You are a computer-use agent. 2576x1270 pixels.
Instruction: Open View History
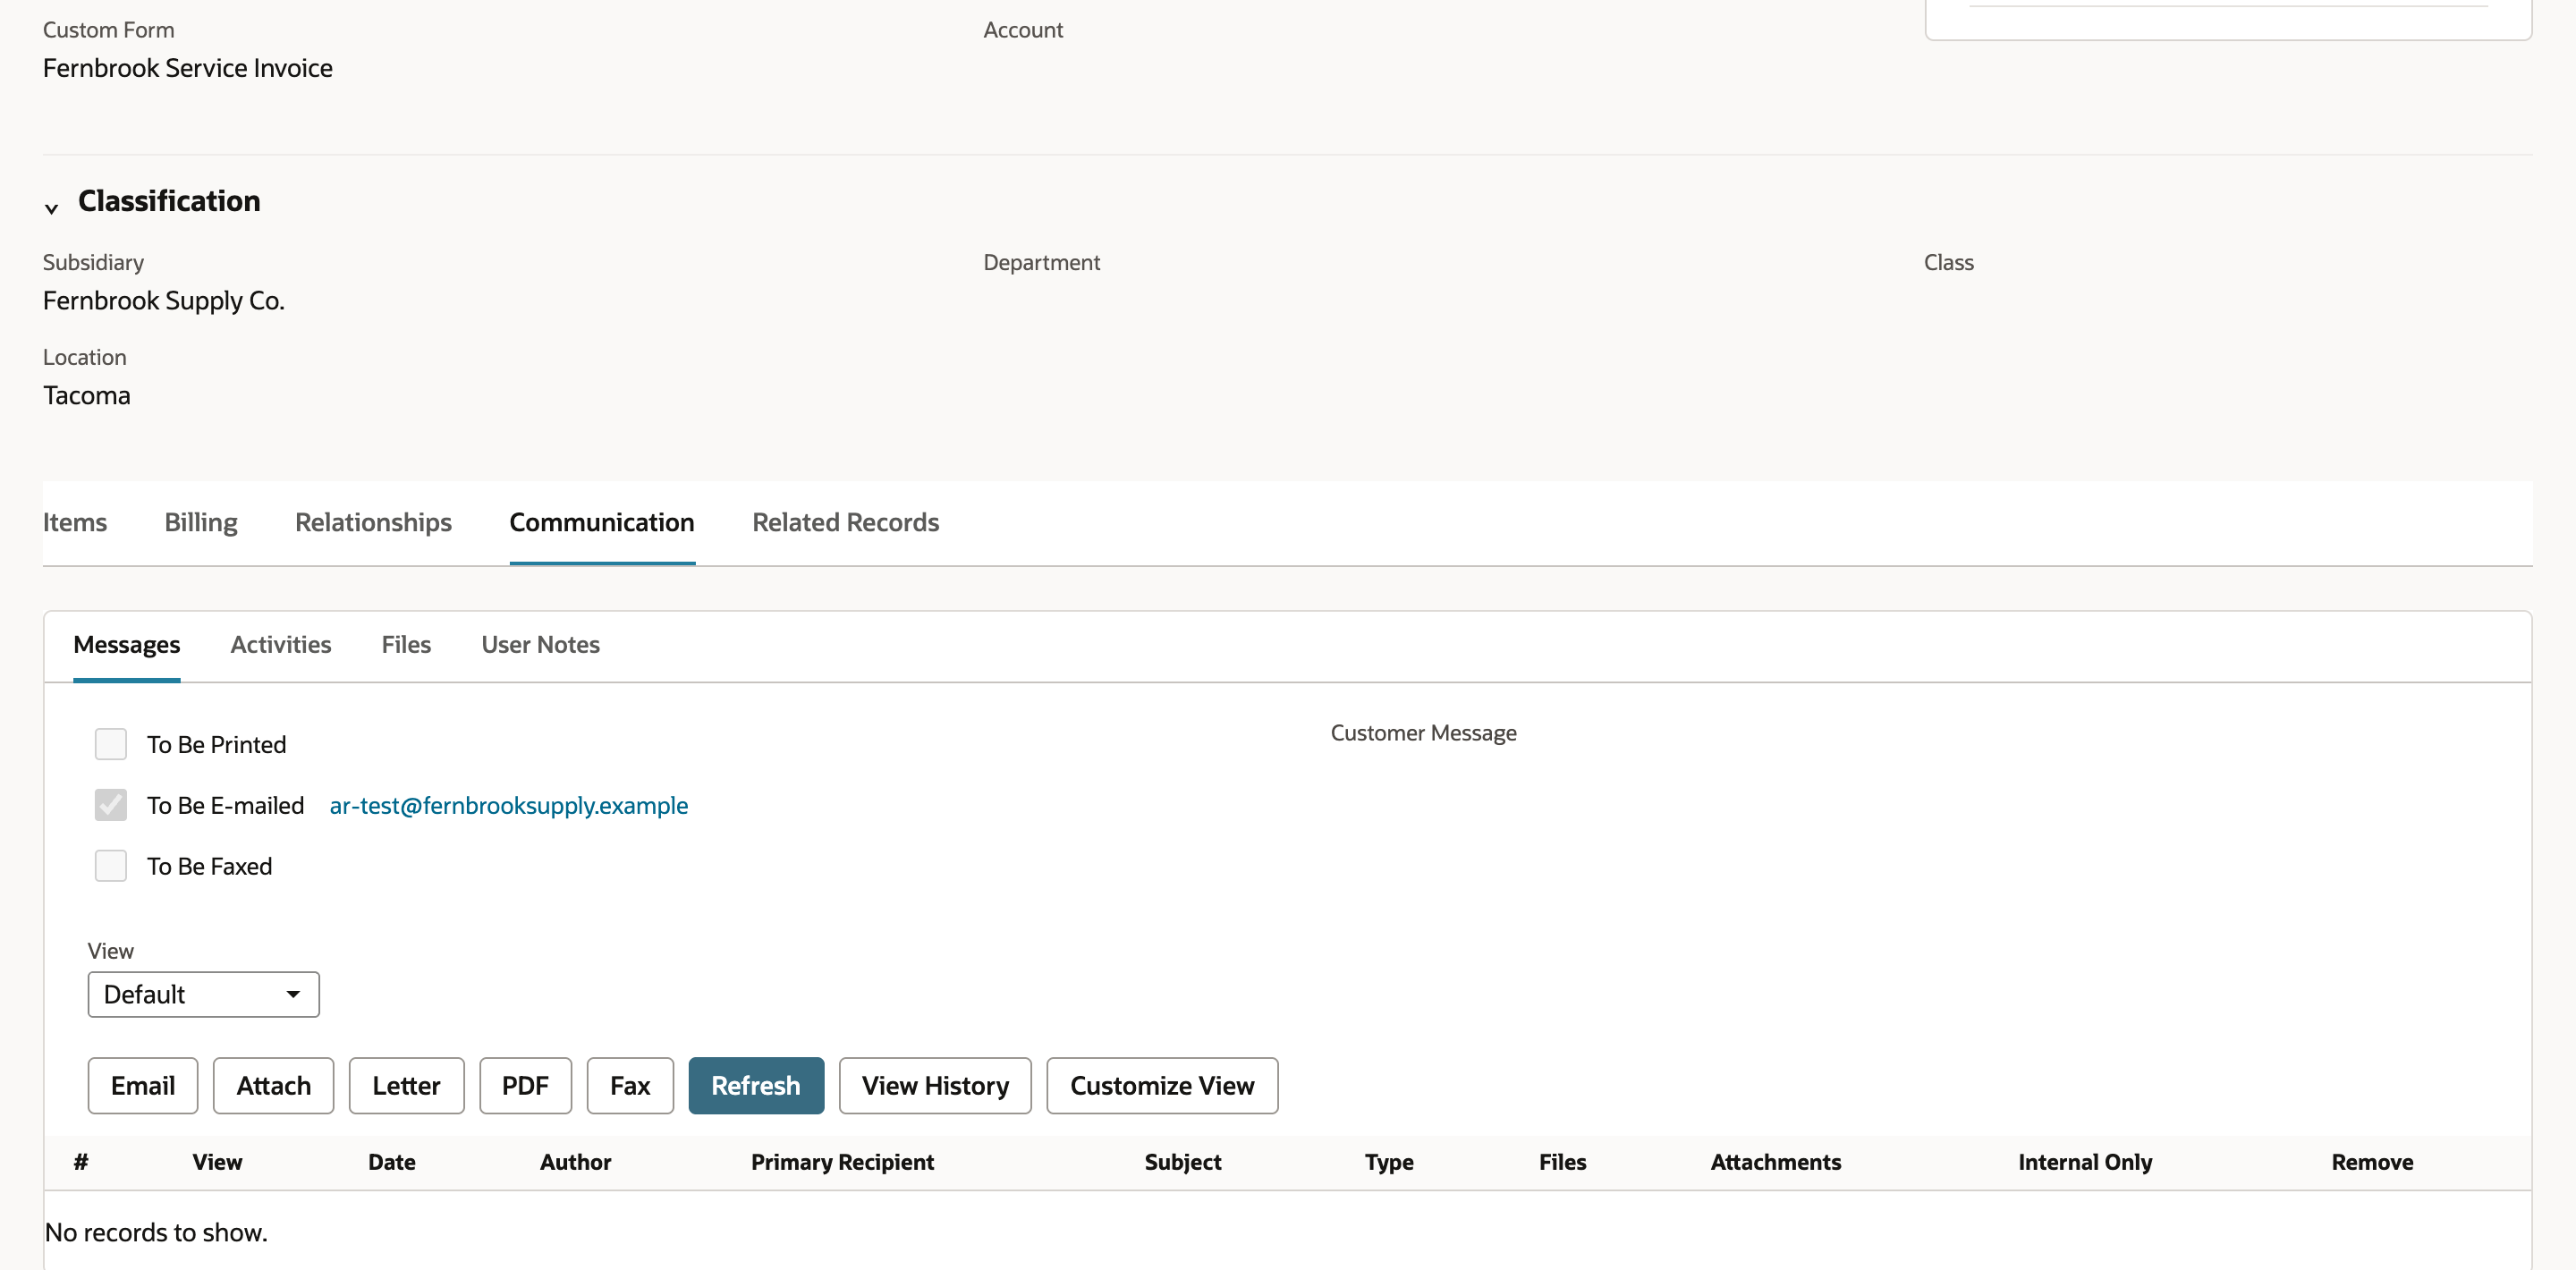coord(935,1085)
